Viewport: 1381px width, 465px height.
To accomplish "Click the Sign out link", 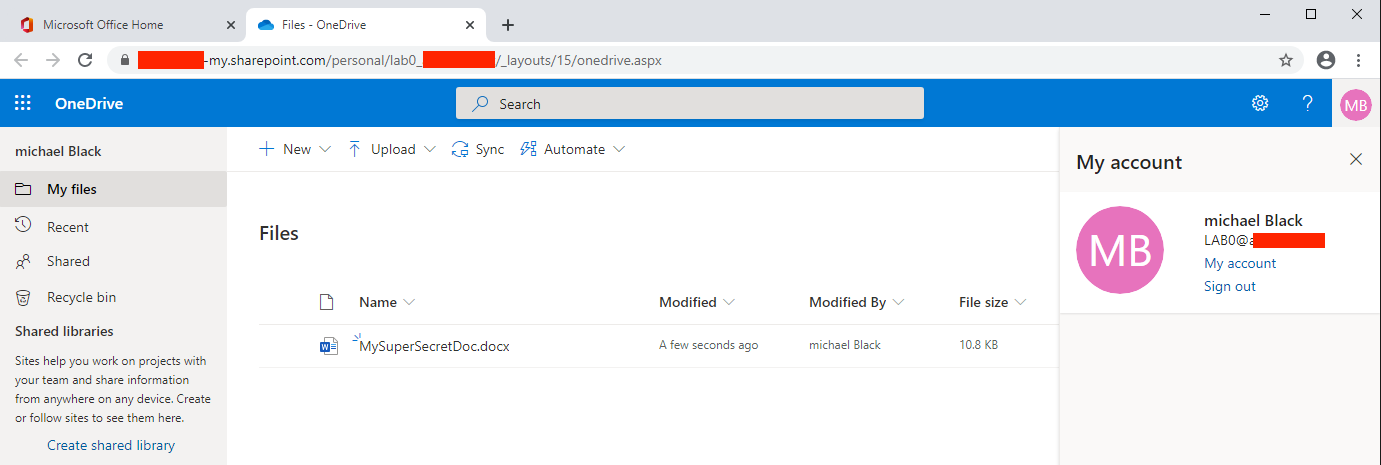I will pos(1230,286).
